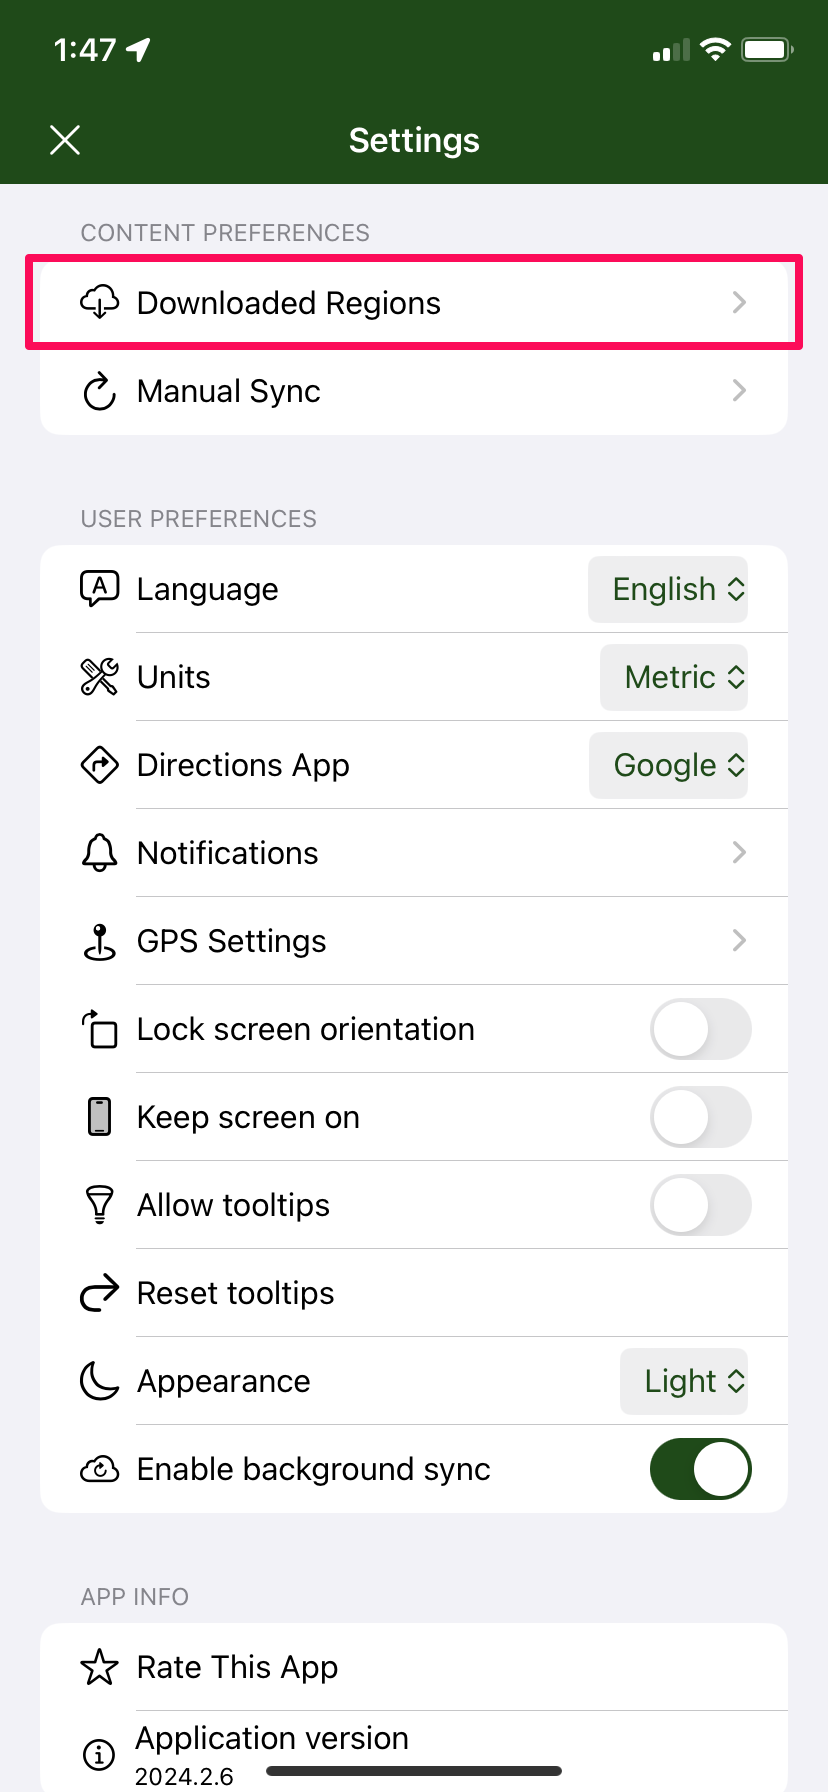The image size is (828, 1792).
Task: Toggle the Allow tooltips switch
Action: [701, 1205]
